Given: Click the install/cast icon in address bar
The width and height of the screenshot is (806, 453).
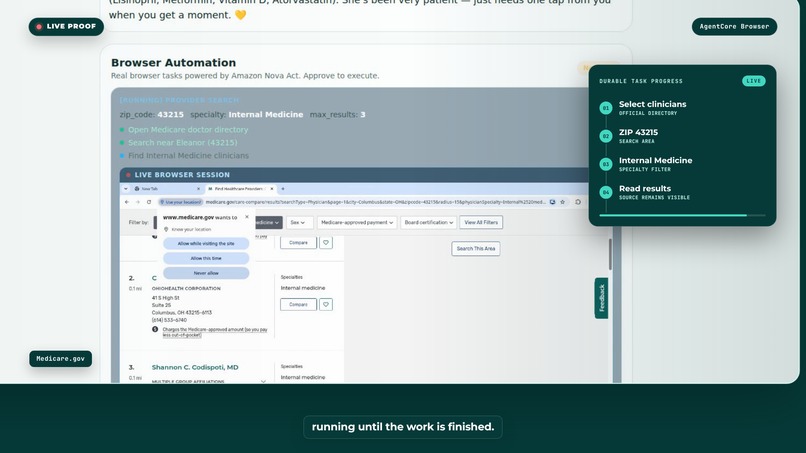Looking at the screenshot, I should tap(553, 202).
